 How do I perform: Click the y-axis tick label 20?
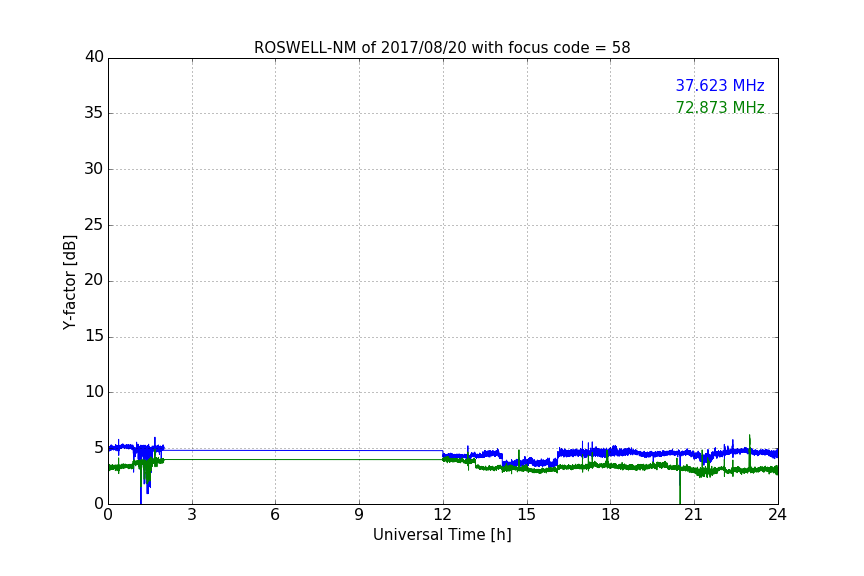[94, 280]
